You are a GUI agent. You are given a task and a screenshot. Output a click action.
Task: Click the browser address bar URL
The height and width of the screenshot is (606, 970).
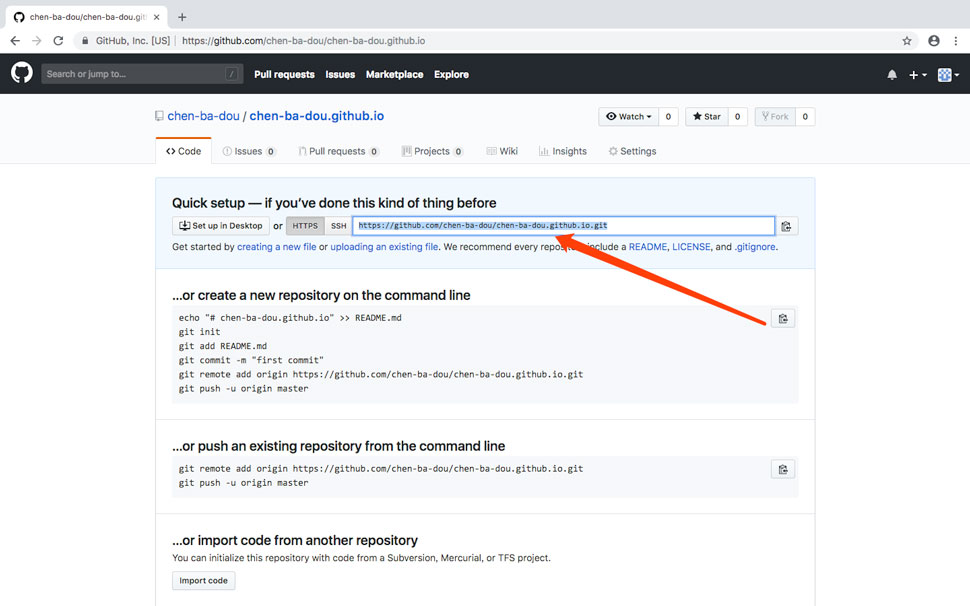(303, 41)
